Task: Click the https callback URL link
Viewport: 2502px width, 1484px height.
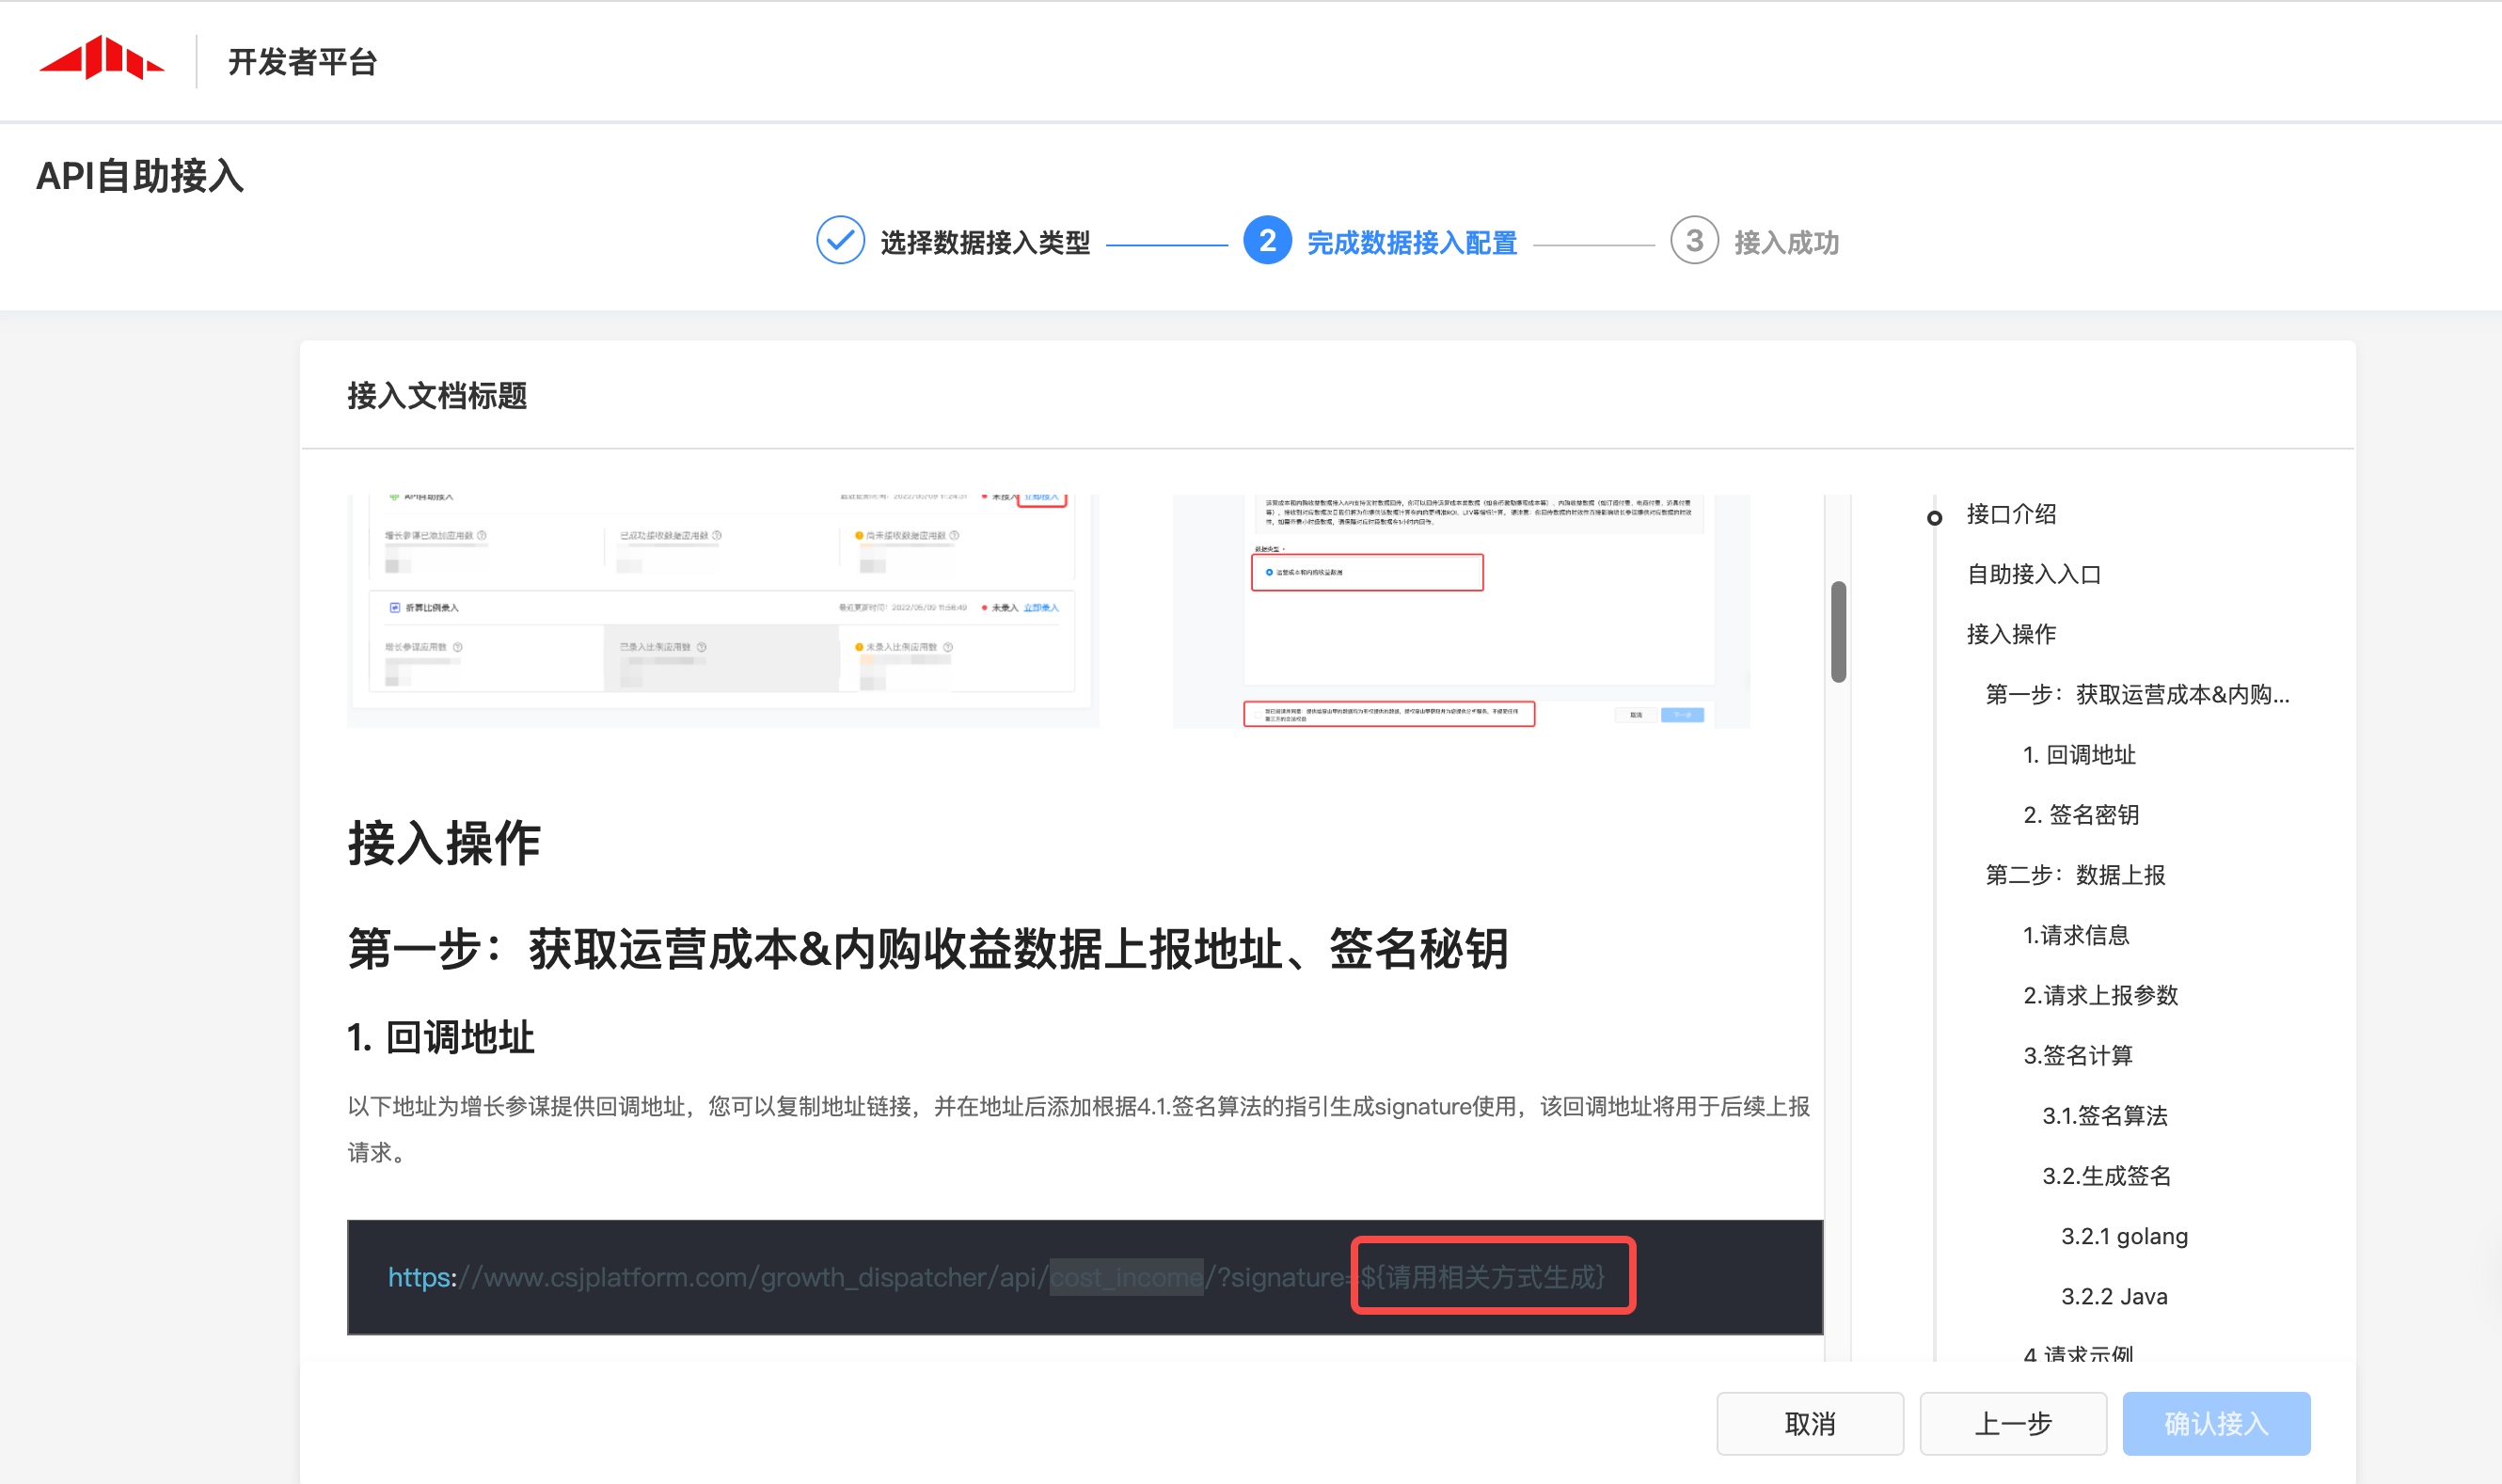Action: (x=997, y=1277)
